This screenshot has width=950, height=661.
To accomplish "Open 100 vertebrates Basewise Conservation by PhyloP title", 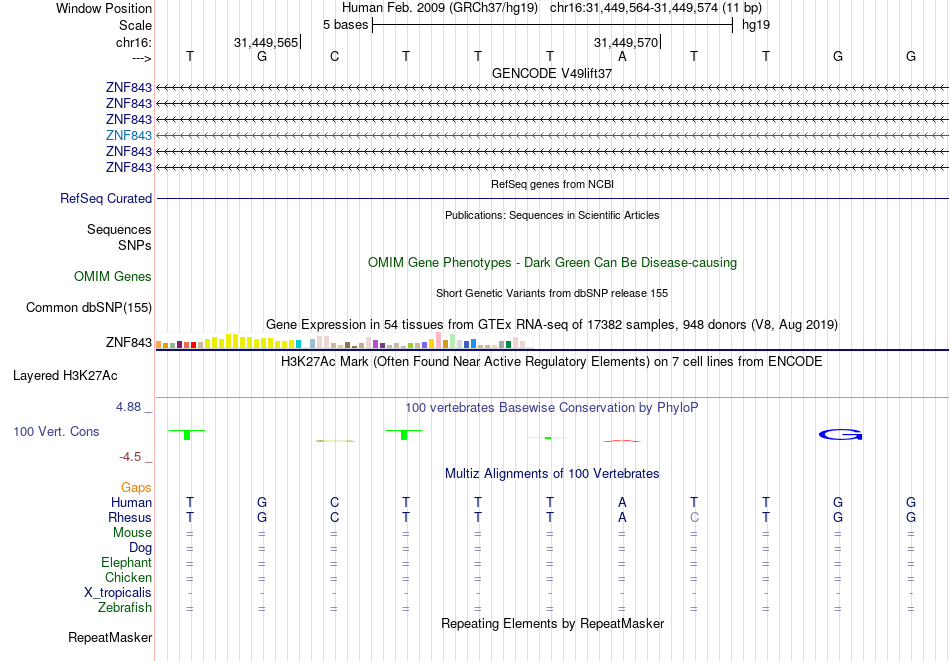I will (x=552, y=408).
